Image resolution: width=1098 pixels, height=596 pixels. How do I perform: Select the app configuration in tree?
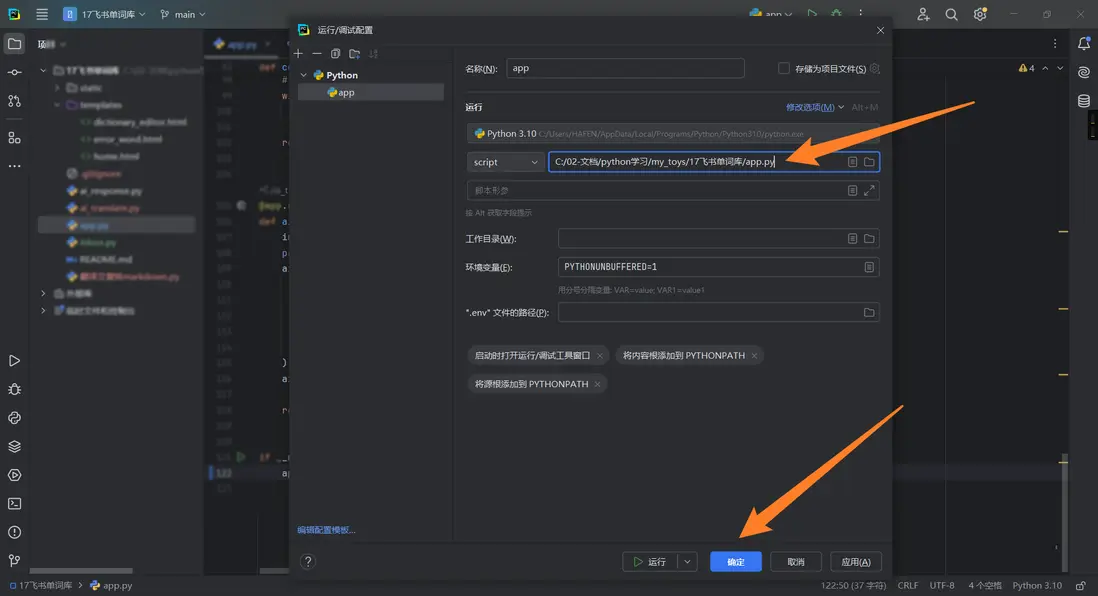(346, 92)
